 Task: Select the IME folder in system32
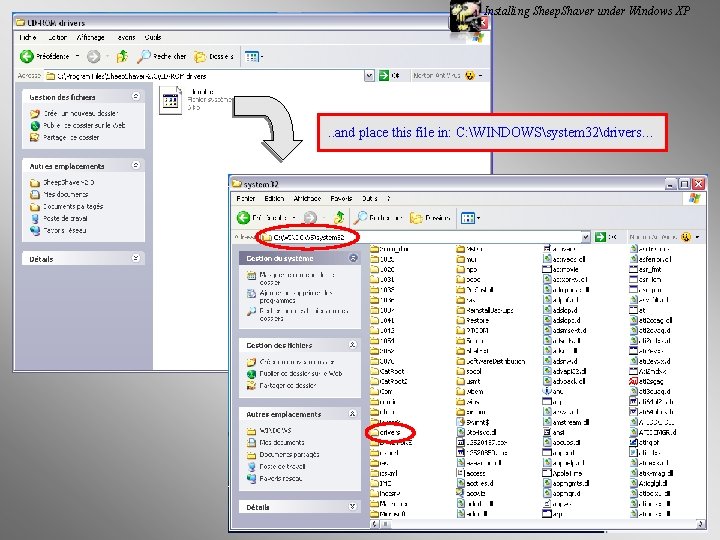click(x=381, y=484)
